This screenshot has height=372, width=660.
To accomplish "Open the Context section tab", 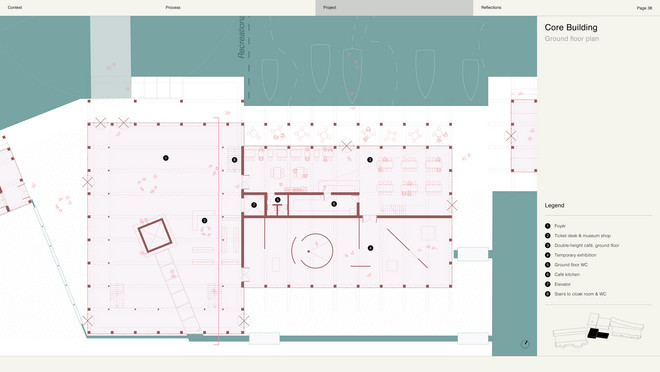I will click(x=15, y=8).
